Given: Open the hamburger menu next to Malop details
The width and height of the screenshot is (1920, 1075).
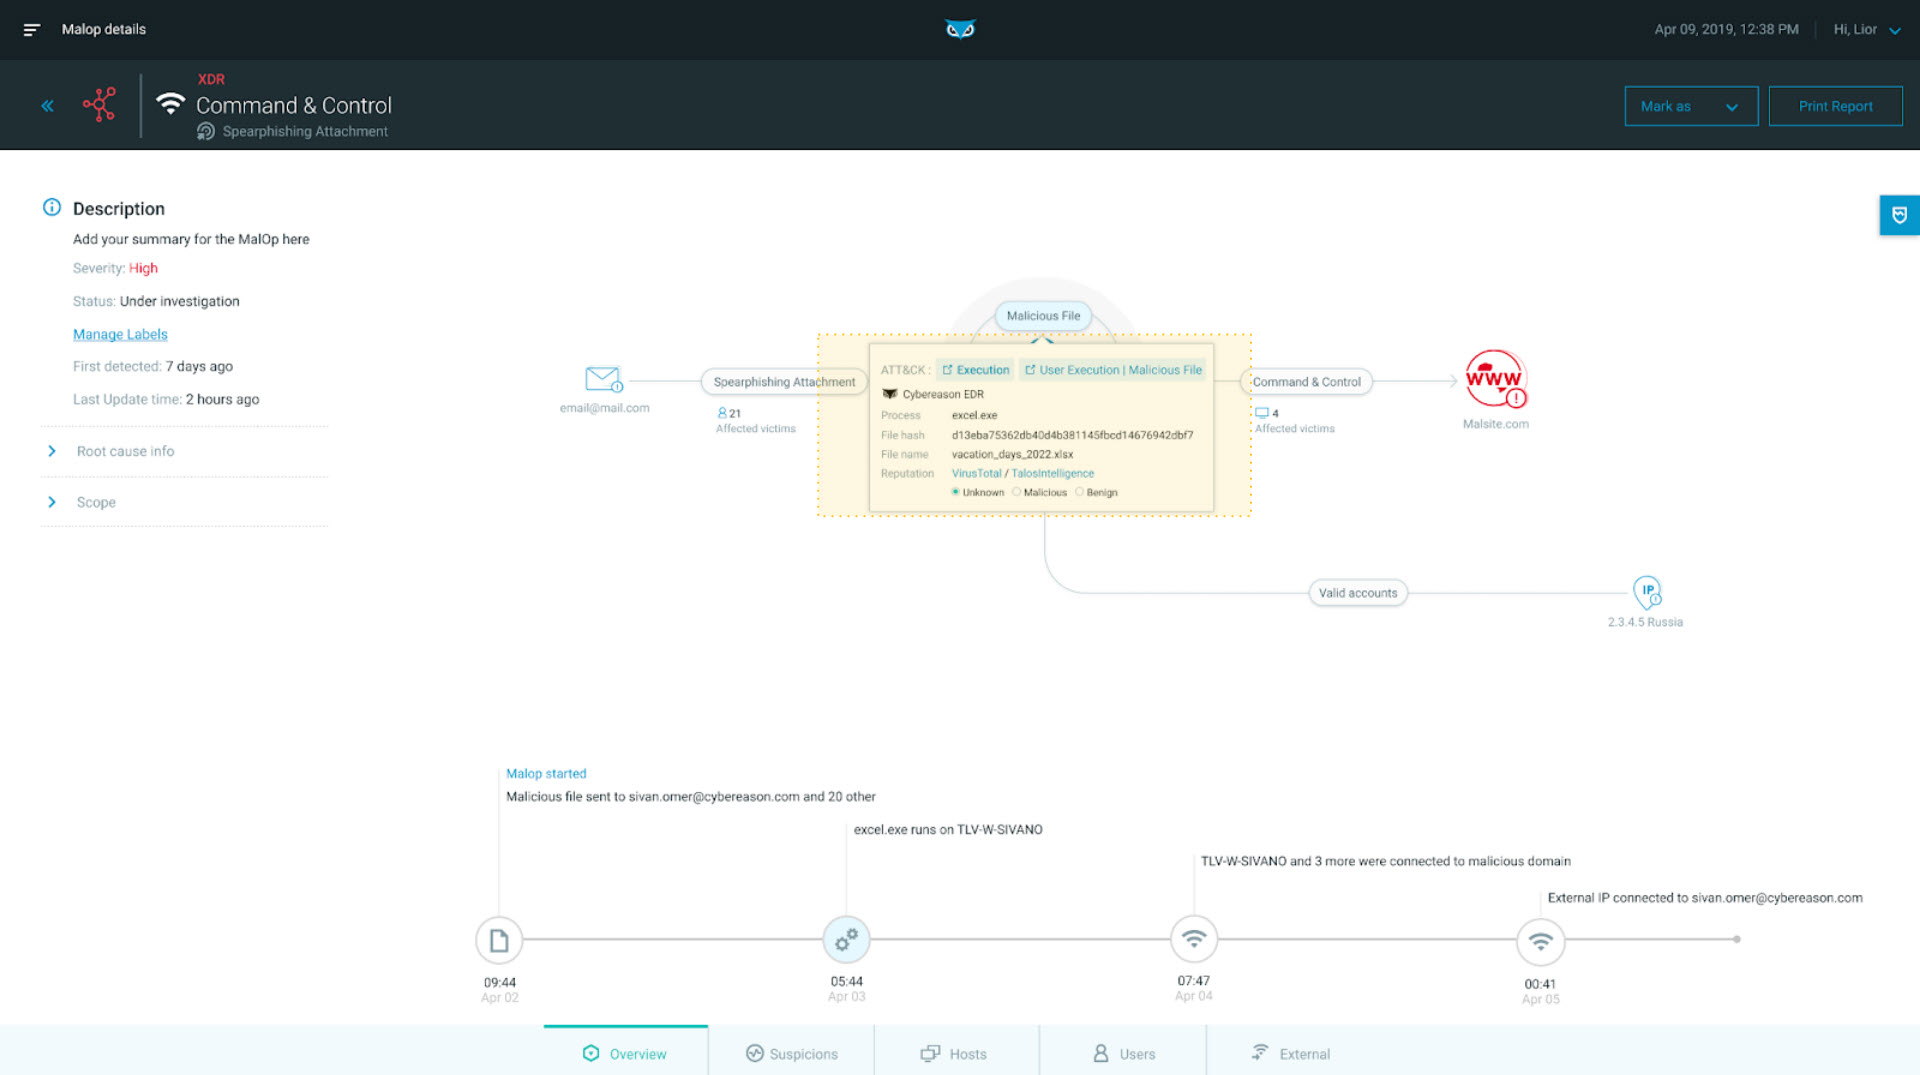Looking at the screenshot, I should pyautogui.click(x=31, y=30).
